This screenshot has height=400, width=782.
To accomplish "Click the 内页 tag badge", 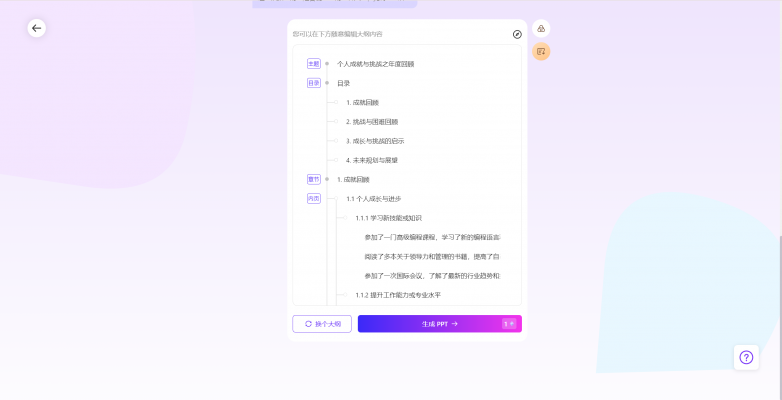I will 314,199.
